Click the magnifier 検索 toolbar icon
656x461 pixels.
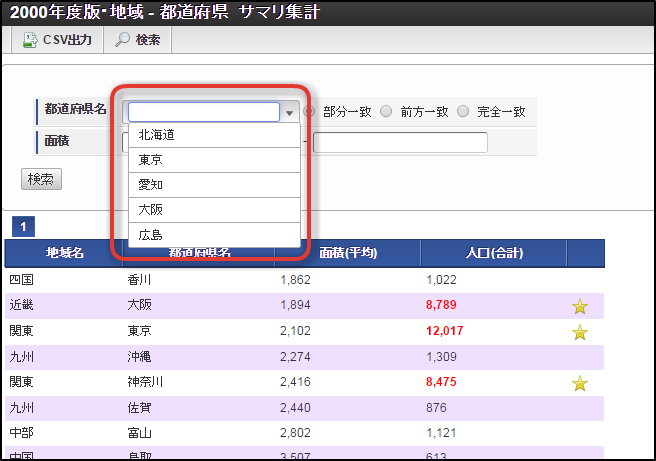[122, 39]
